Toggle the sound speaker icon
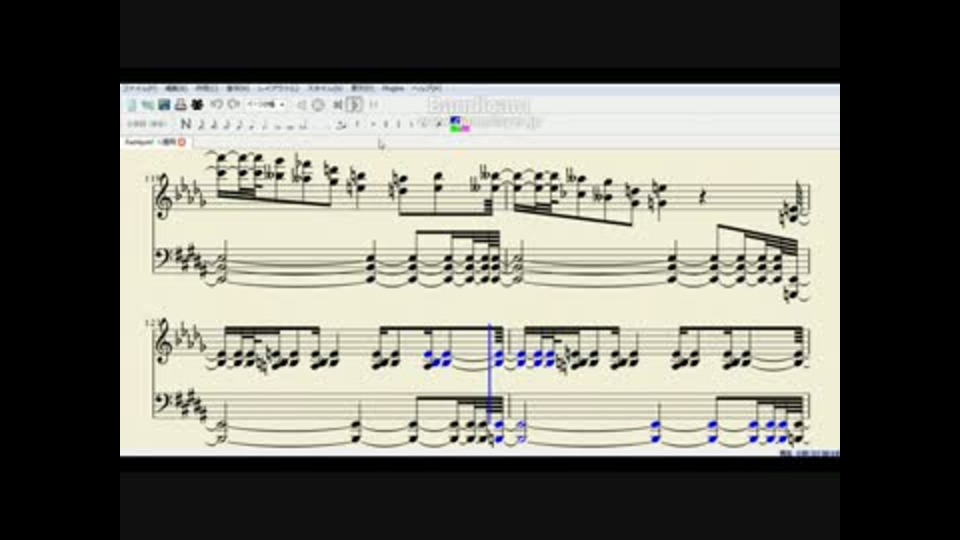The image size is (960, 540). click(302, 105)
